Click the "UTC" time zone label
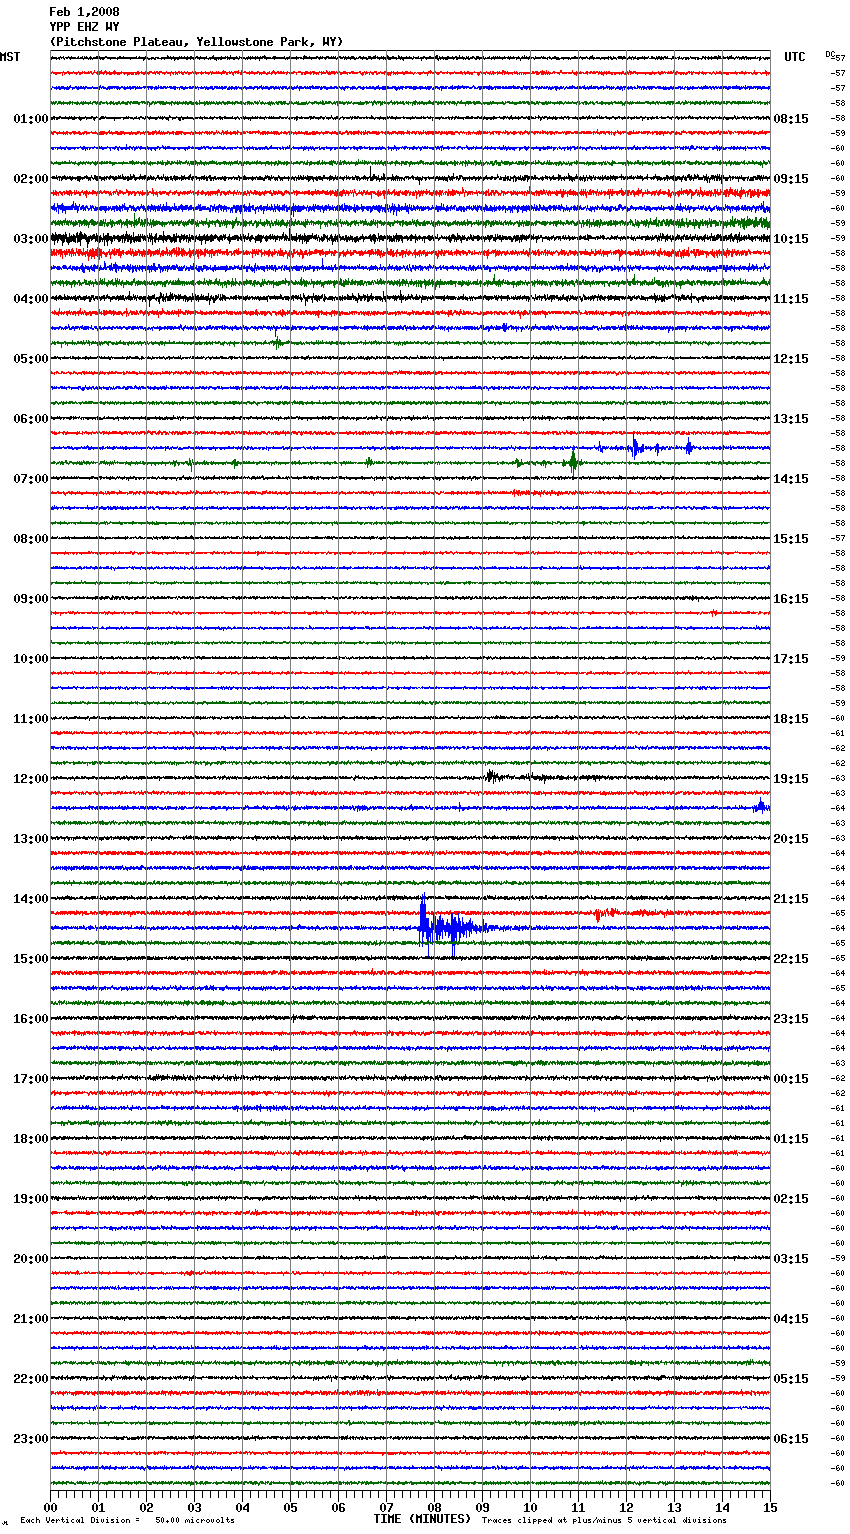This screenshot has width=850, height=1534. [x=795, y=57]
